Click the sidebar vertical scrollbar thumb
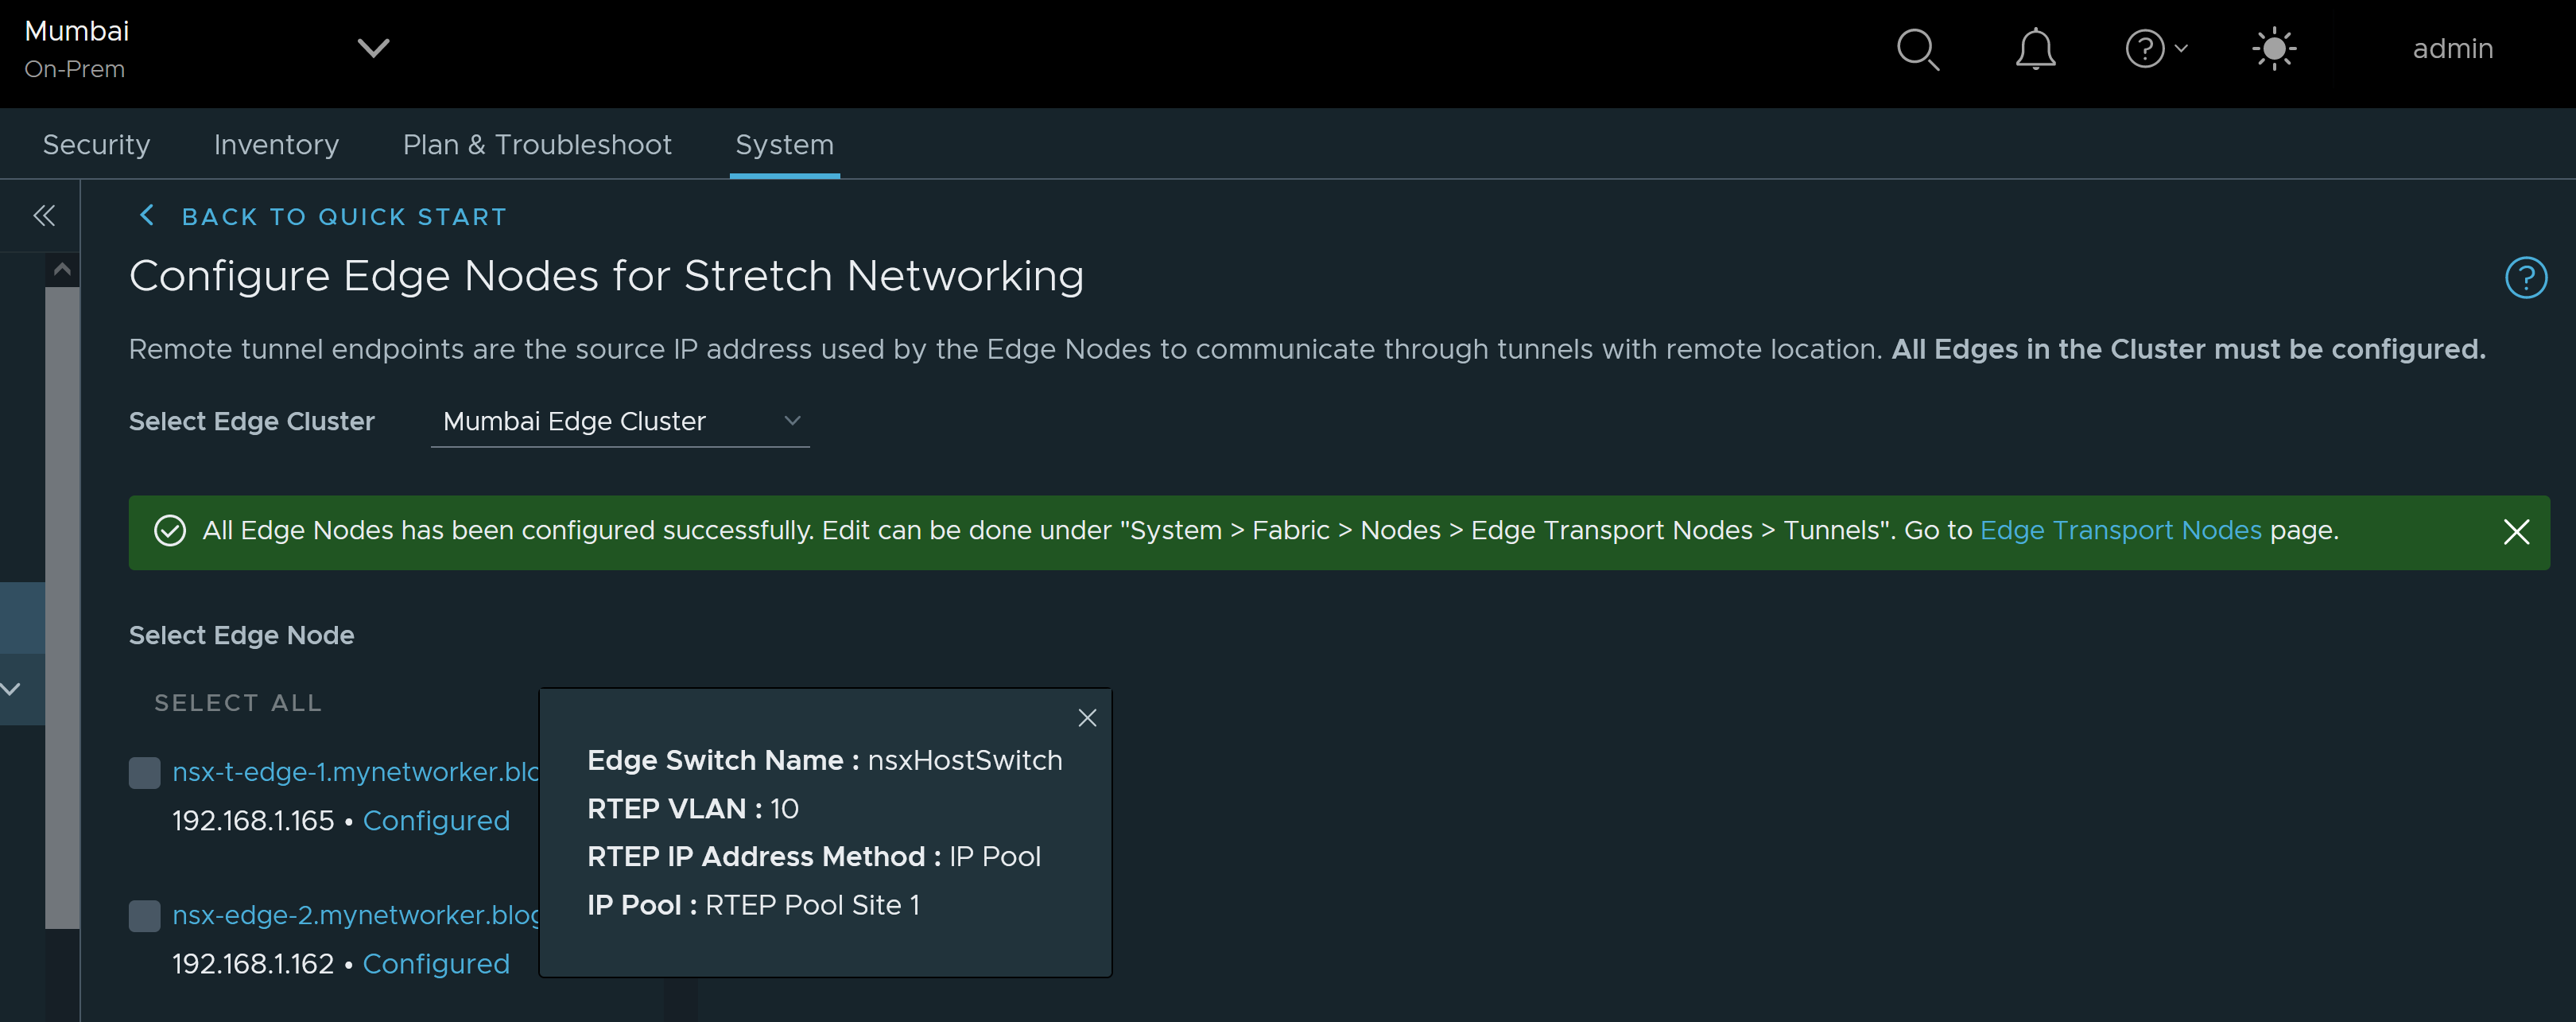The image size is (2576, 1022). [62, 600]
